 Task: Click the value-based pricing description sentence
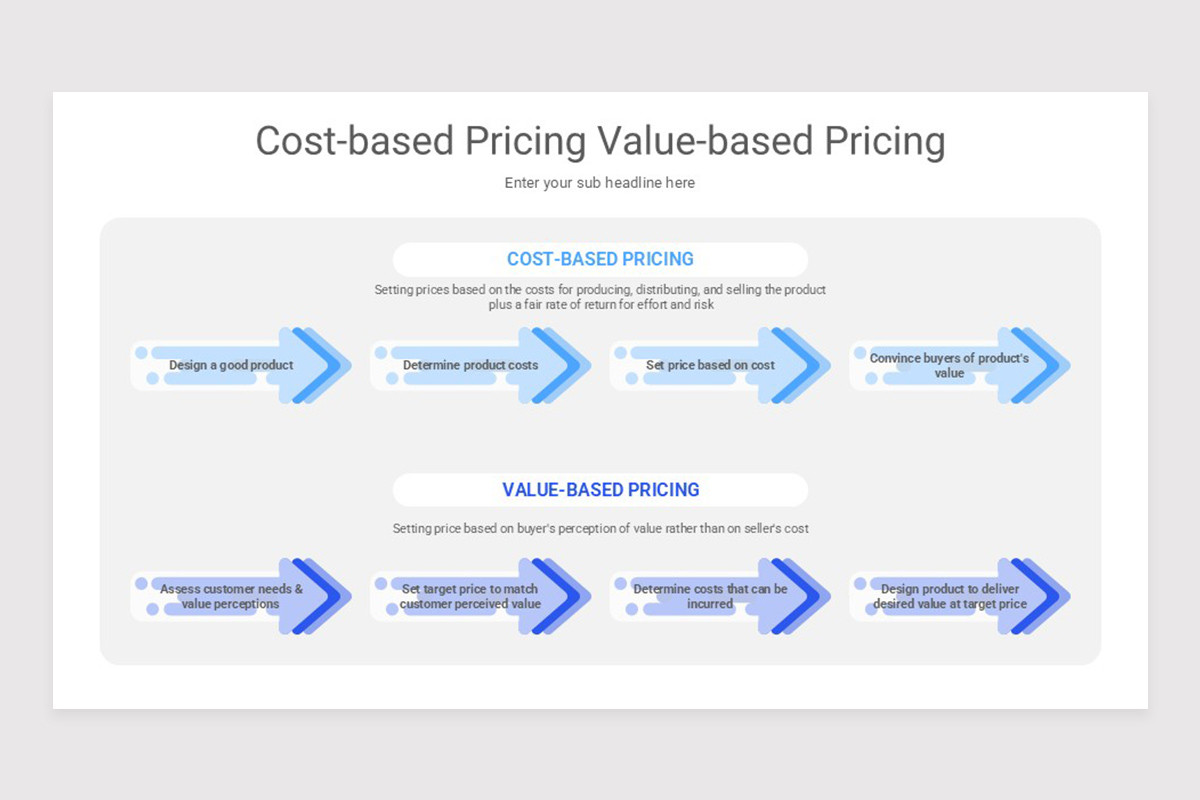click(600, 528)
